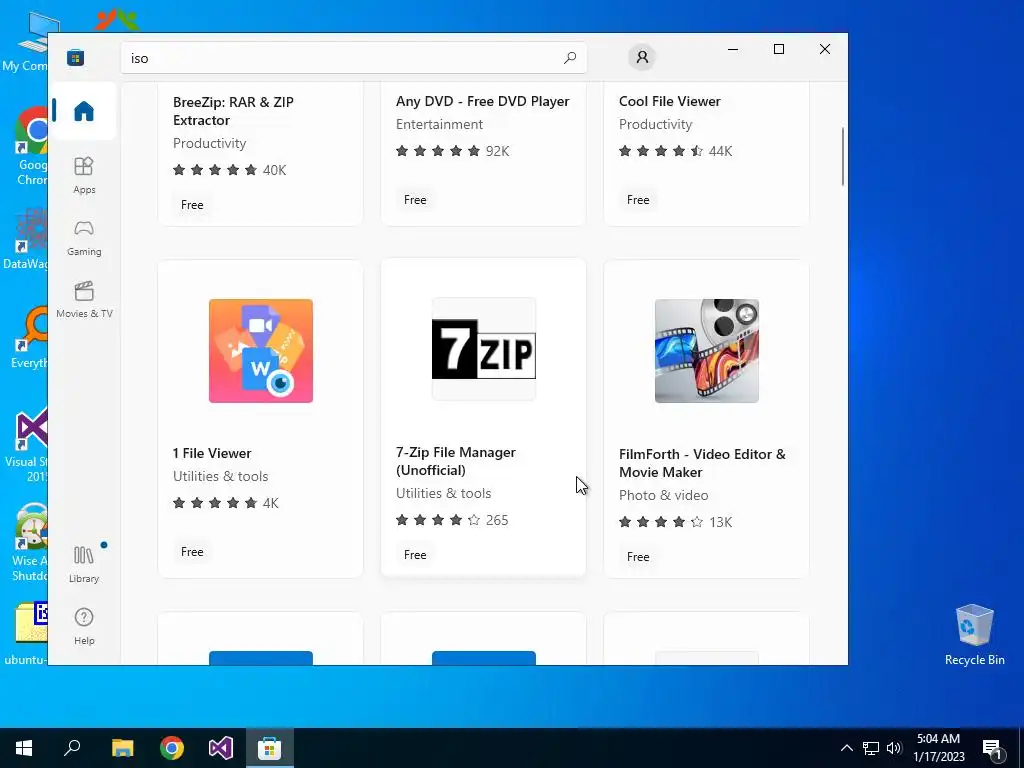The height and width of the screenshot is (768, 1024).
Task: Open the Windows Start menu
Action: 24,748
